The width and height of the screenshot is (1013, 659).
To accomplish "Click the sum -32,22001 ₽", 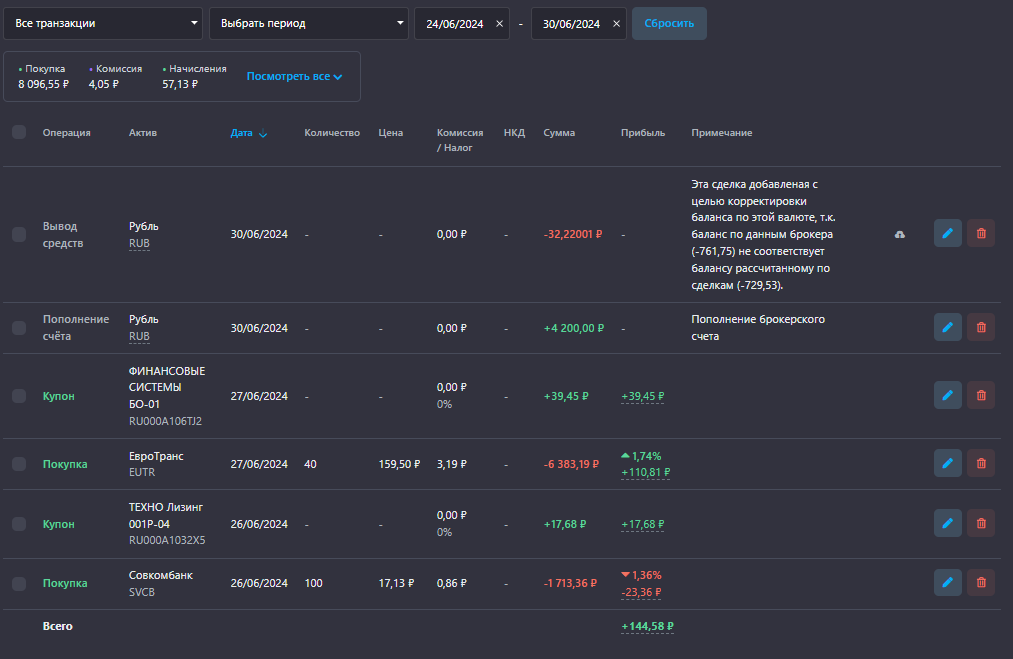I will [x=573, y=234].
